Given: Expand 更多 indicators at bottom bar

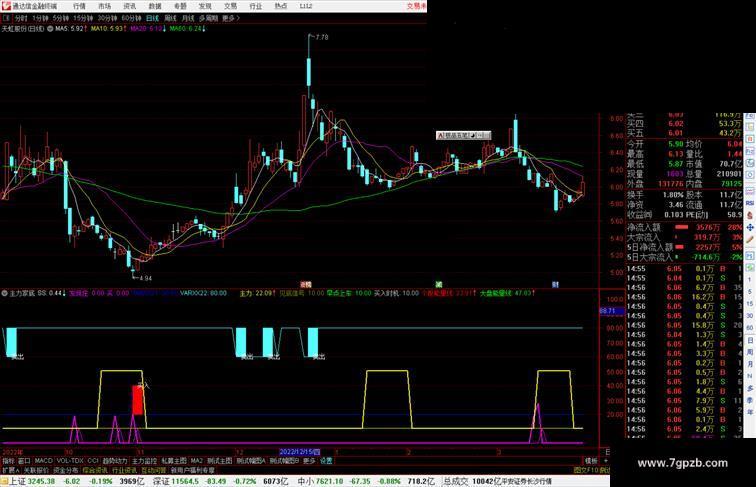Looking at the screenshot, I should click(x=309, y=461).
